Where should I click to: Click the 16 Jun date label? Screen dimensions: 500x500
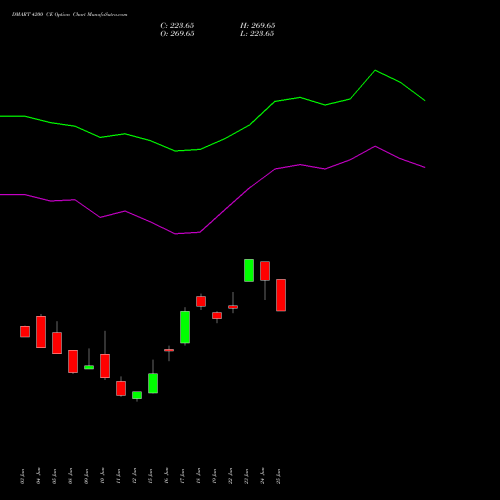pos(166,476)
